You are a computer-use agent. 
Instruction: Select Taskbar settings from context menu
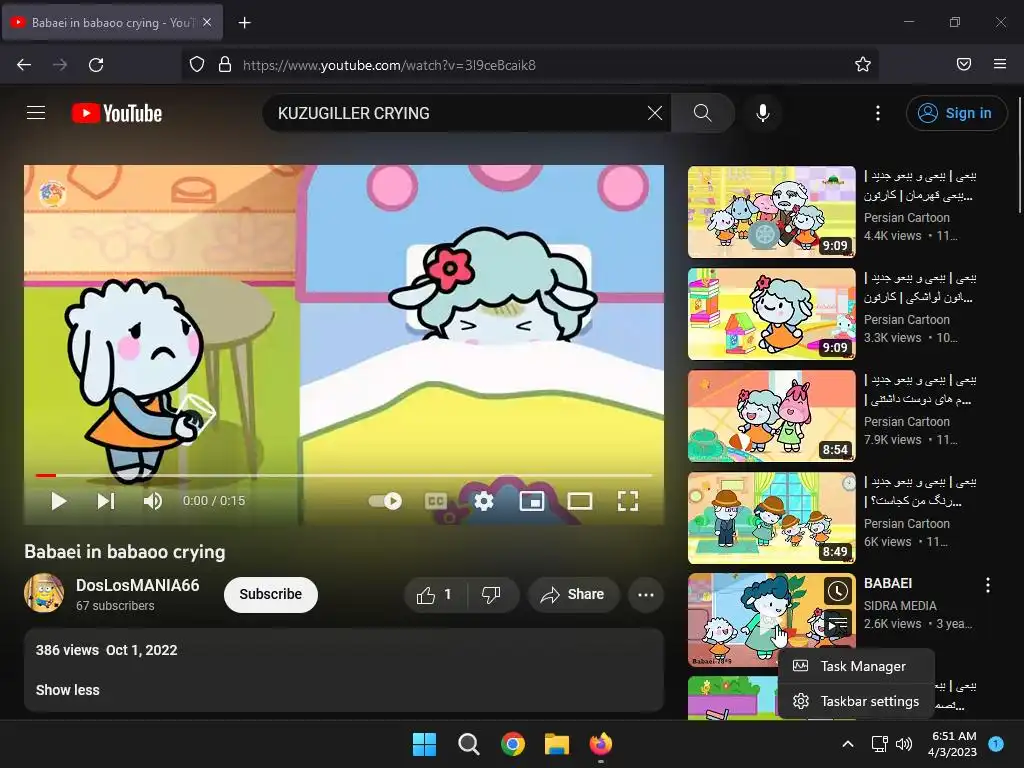click(x=856, y=701)
